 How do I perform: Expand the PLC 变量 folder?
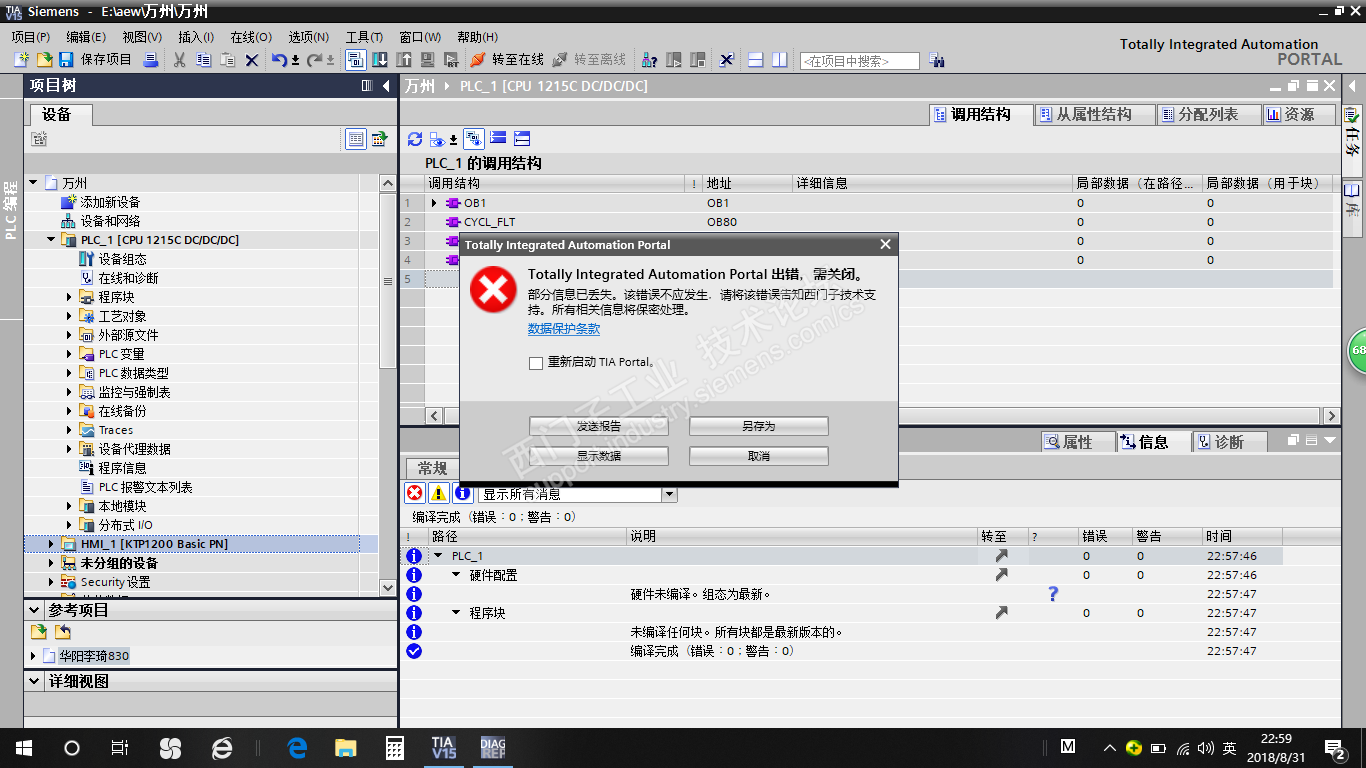[x=69, y=354]
